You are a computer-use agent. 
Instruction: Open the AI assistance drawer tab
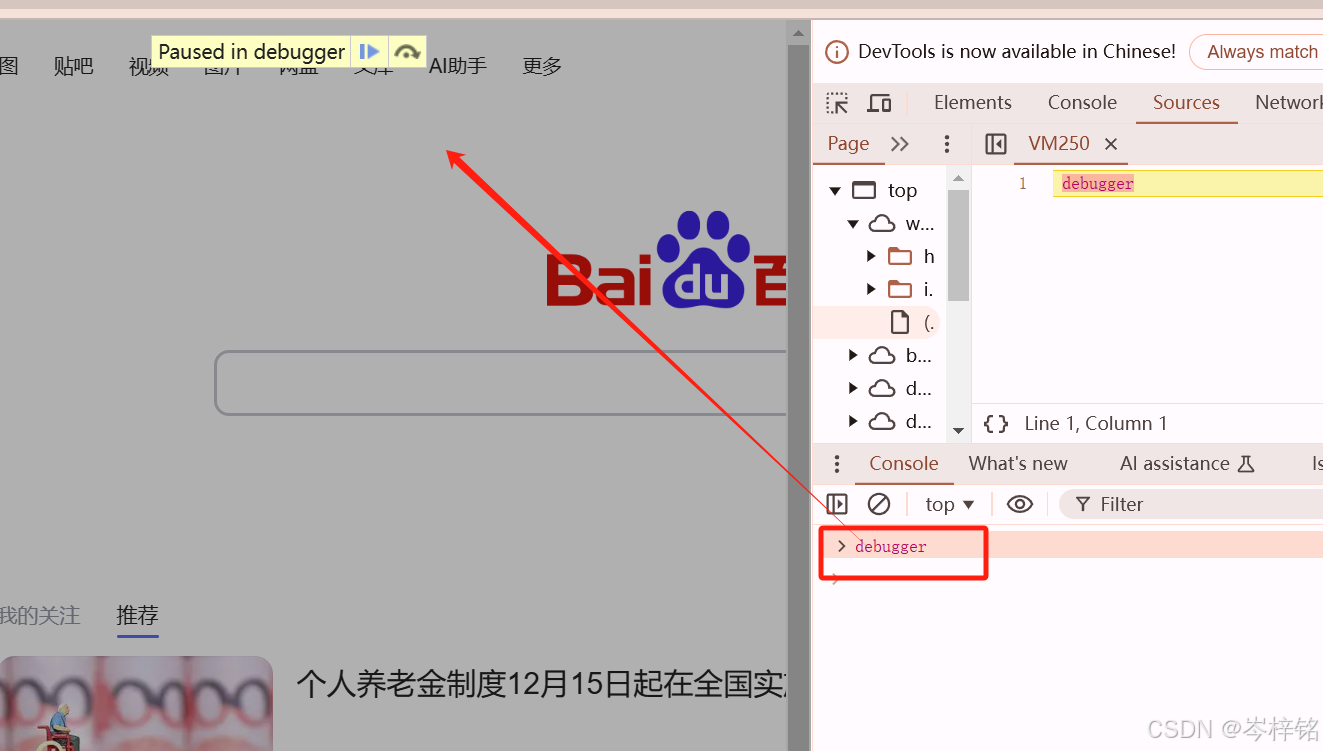point(1187,463)
